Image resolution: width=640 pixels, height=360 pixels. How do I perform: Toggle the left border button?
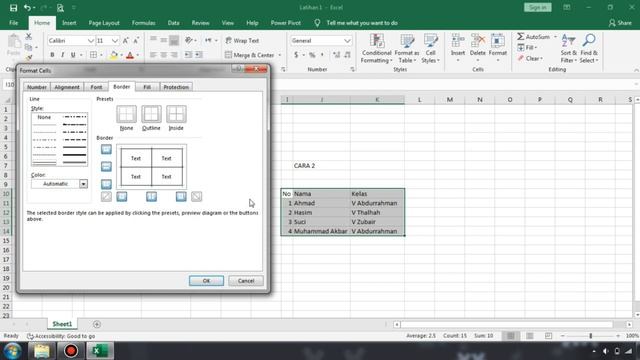click(x=122, y=197)
